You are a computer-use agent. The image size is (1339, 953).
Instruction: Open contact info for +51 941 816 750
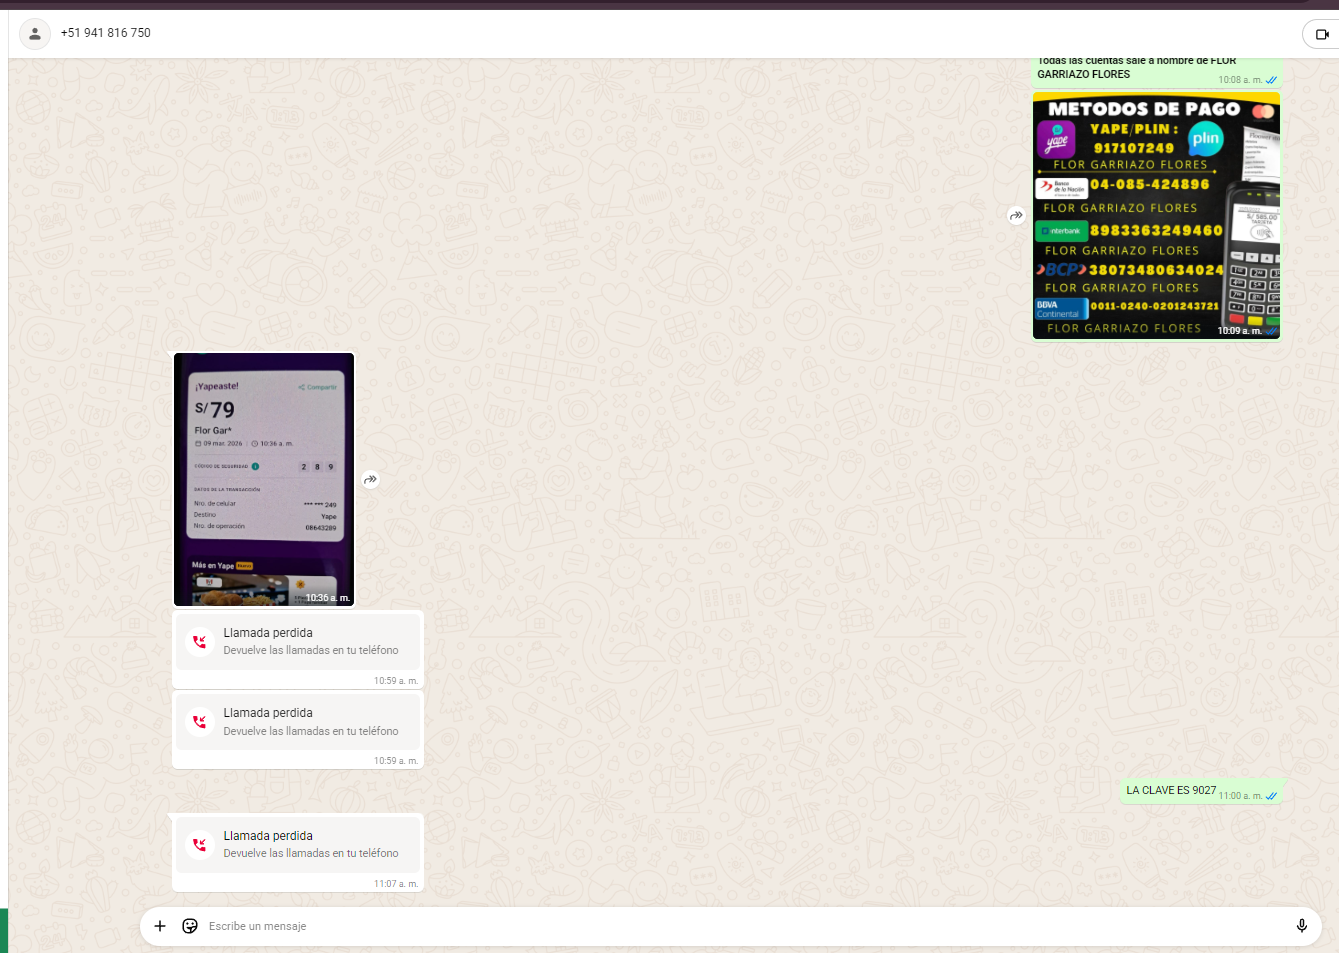106,33
